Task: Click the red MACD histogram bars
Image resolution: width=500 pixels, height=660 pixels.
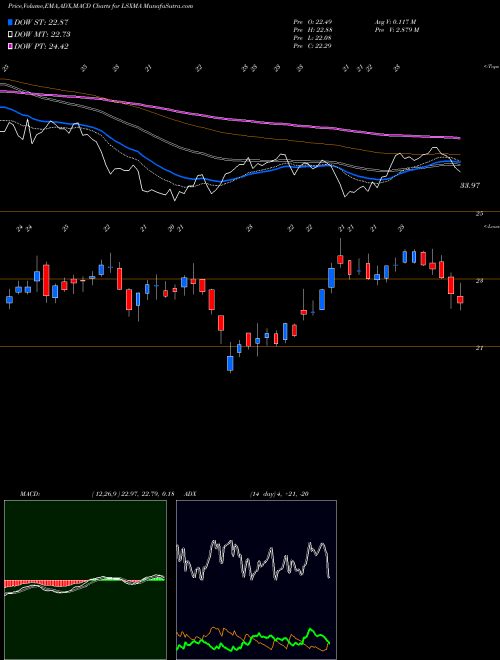Action: 42,583
